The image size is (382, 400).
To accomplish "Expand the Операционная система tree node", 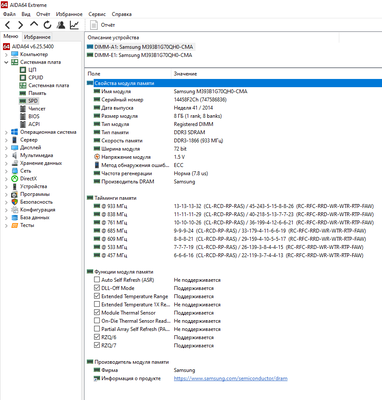I will click(x=6, y=132).
